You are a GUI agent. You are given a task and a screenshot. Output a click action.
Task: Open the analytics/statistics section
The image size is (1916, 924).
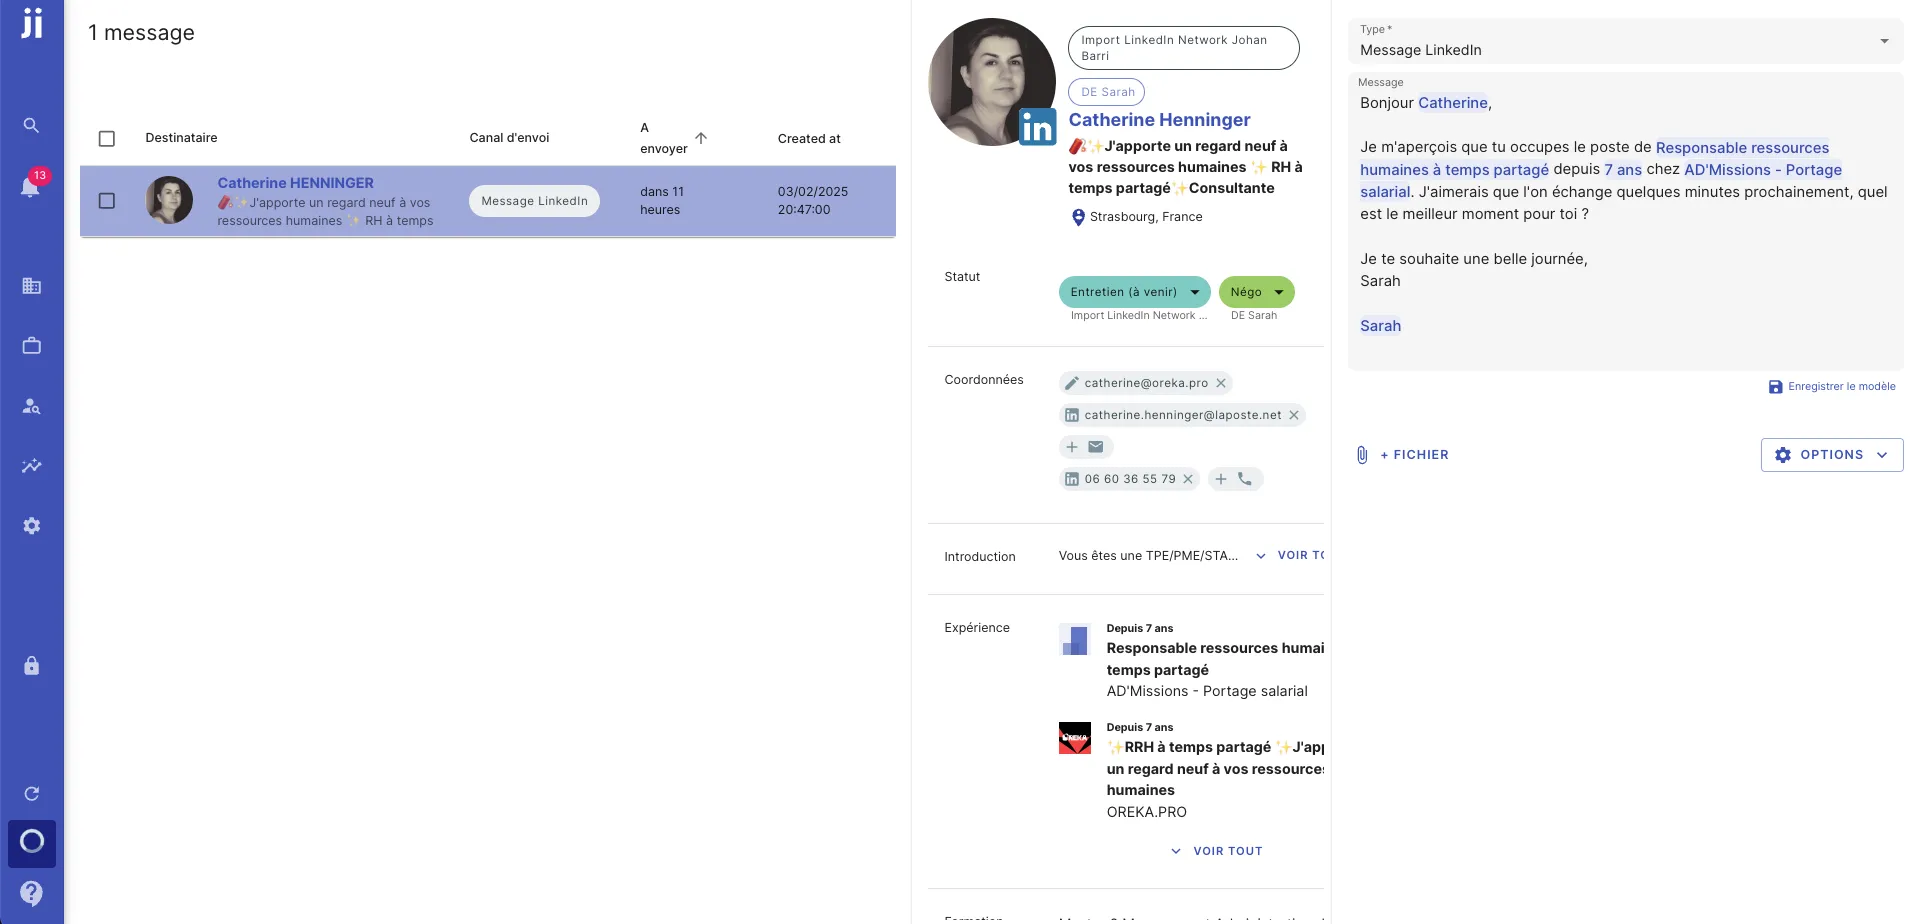pyautogui.click(x=32, y=466)
